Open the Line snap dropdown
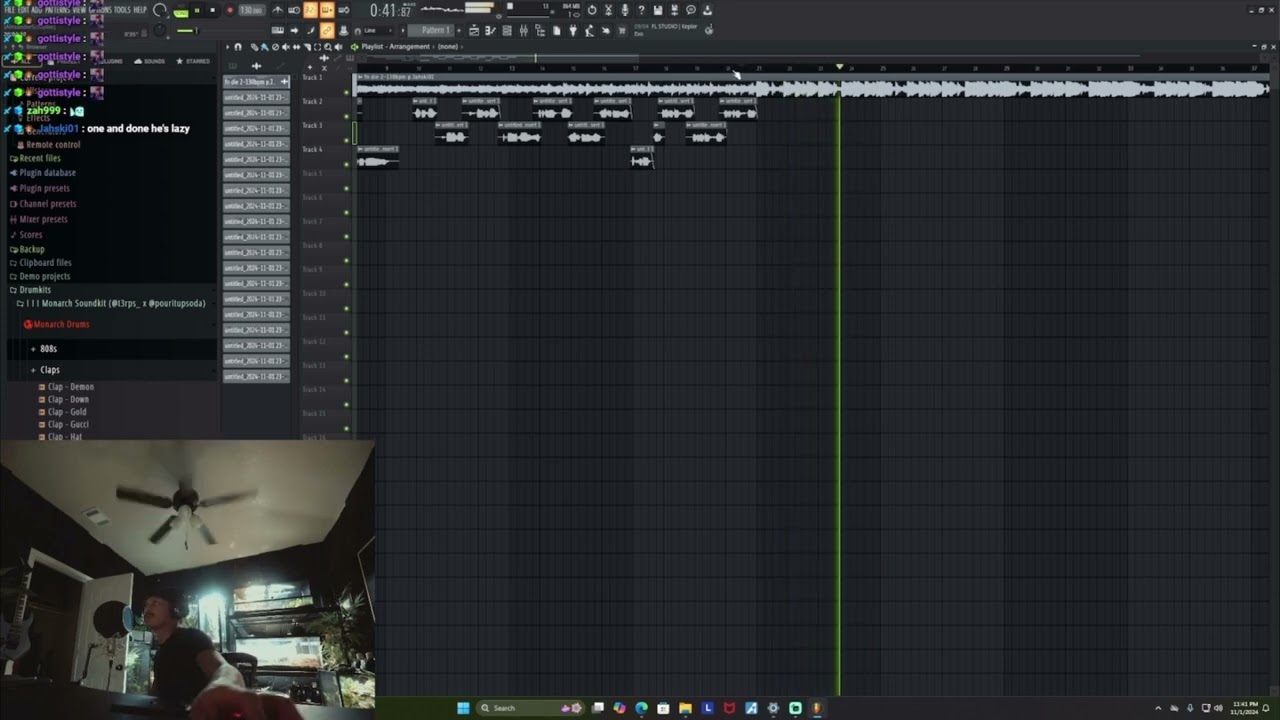Screen dimensions: 1280x720 tap(378, 30)
